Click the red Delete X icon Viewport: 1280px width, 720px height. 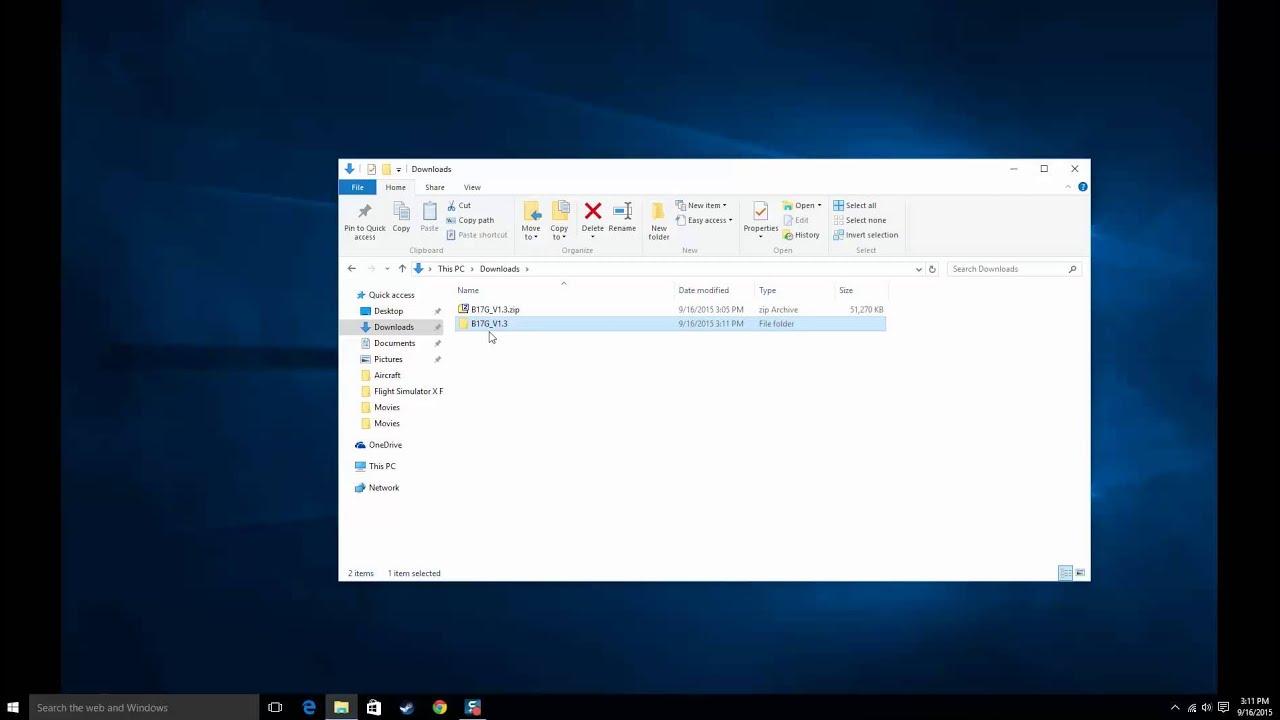593,211
